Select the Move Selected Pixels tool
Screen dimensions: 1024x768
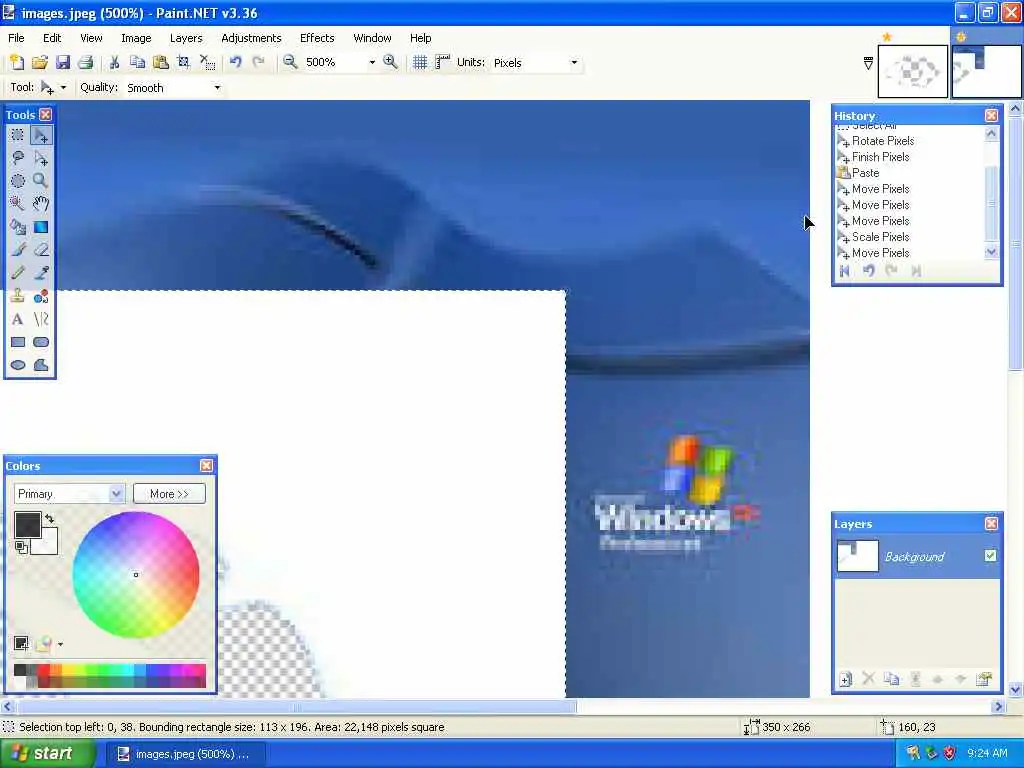coord(40,135)
